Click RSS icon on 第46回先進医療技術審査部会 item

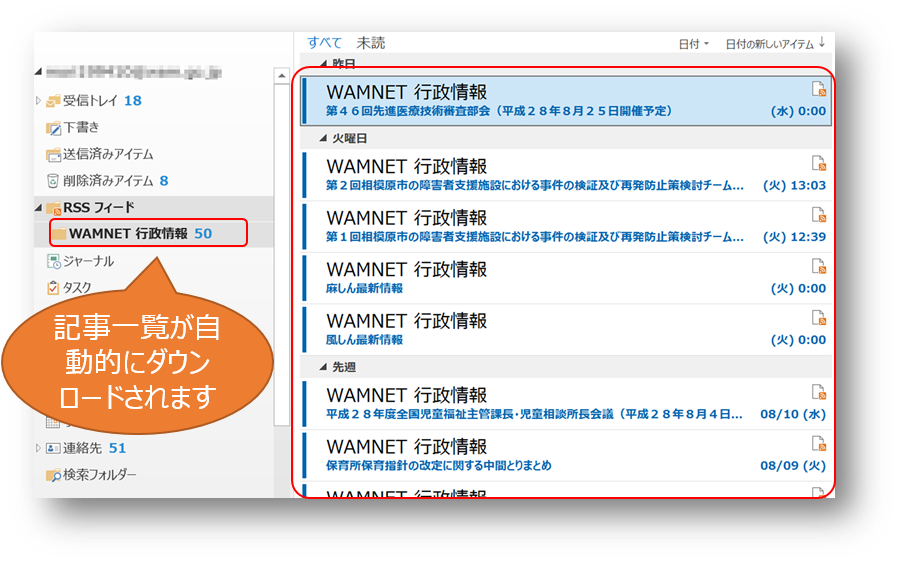(818, 89)
